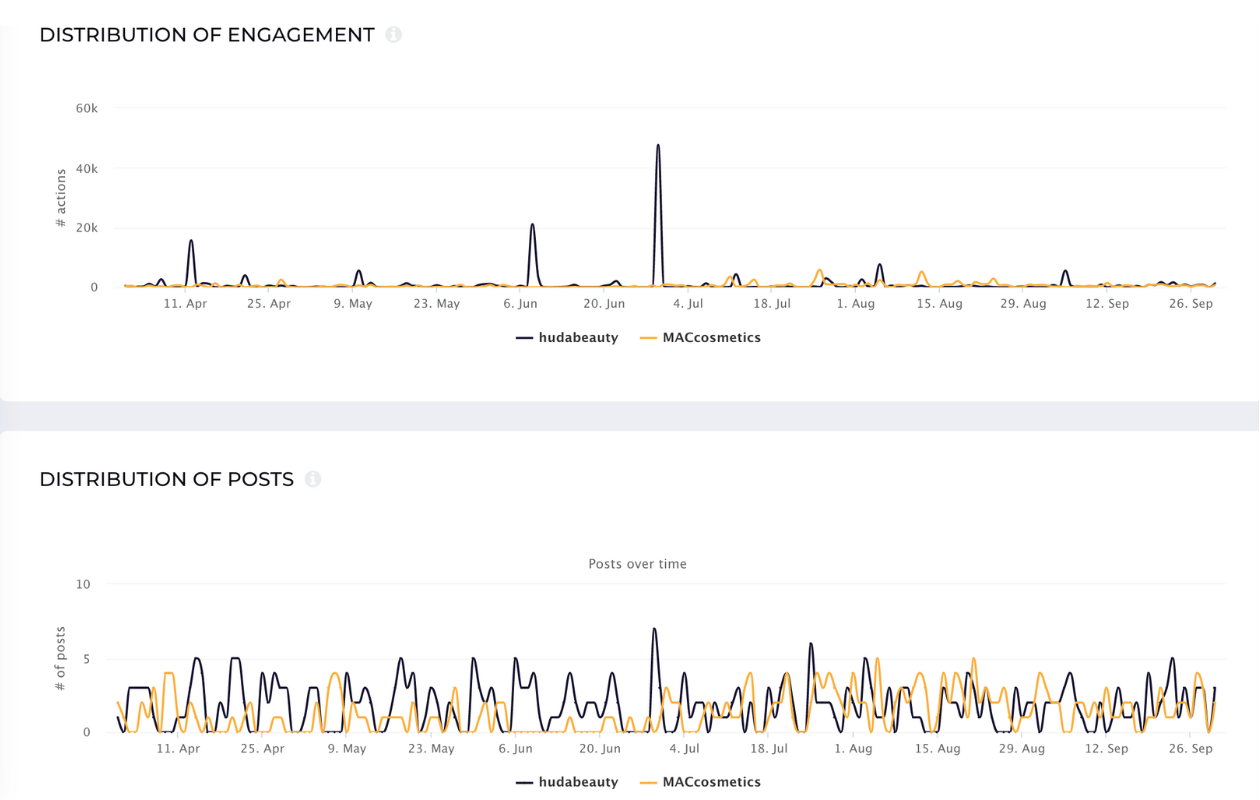This screenshot has height=800, width=1260.
Task: Click the '20k' axis label in engagement chart
Action: pyautogui.click(x=87, y=228)
